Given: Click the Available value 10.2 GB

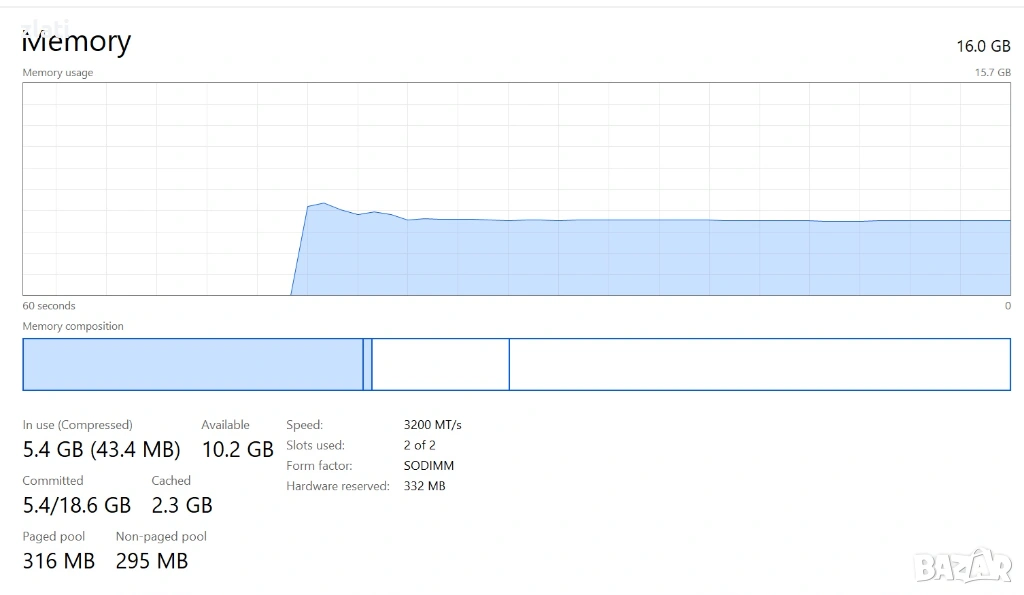Looking at the screenshot, I should pos(237,449).
